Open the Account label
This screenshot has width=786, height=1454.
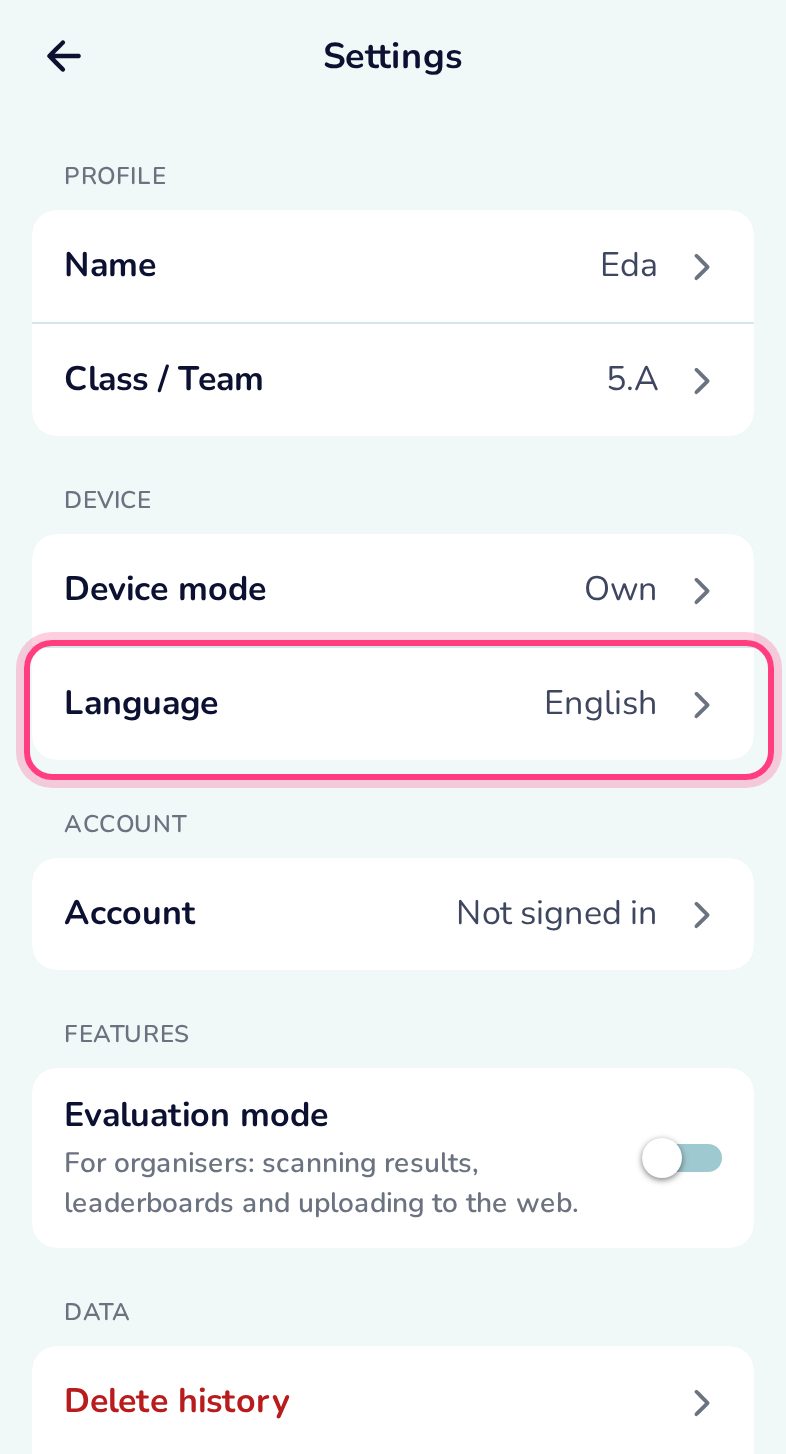click(130, 913)
